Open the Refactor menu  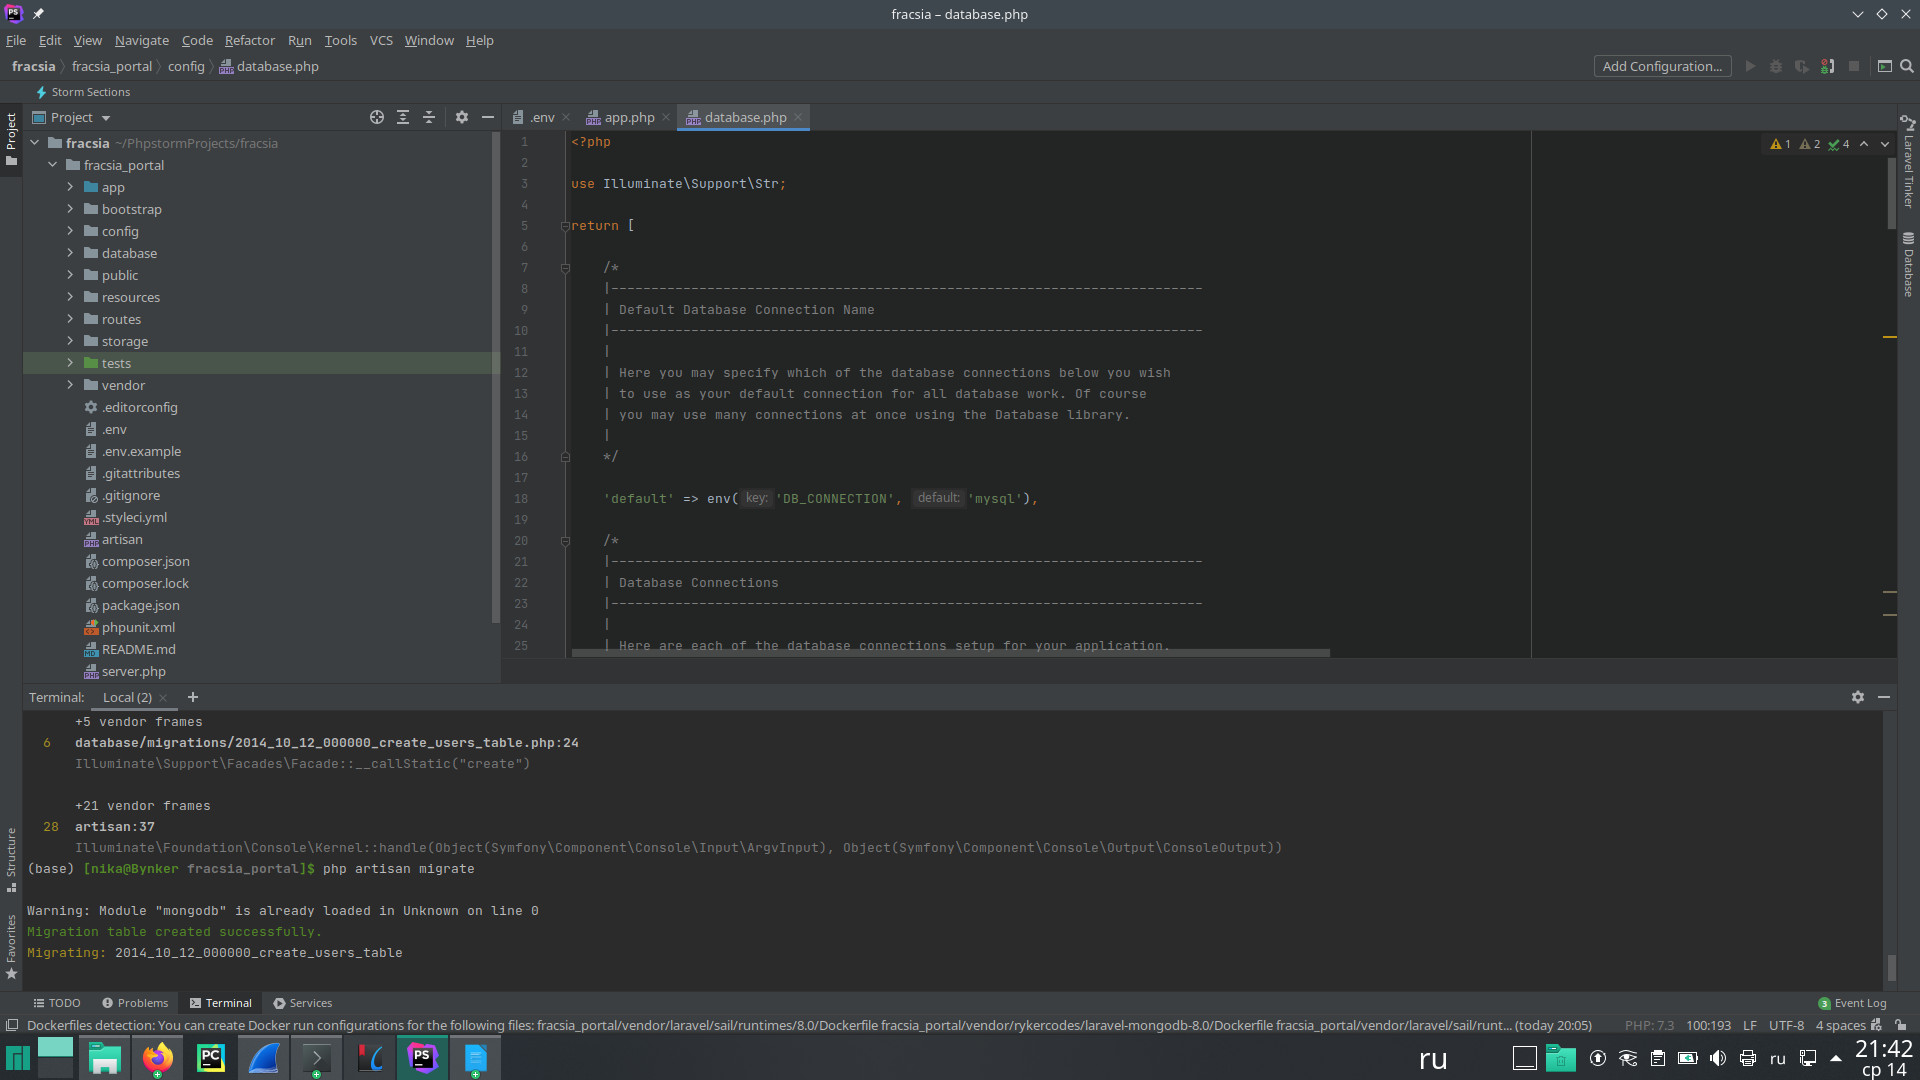tap(250, 40)
